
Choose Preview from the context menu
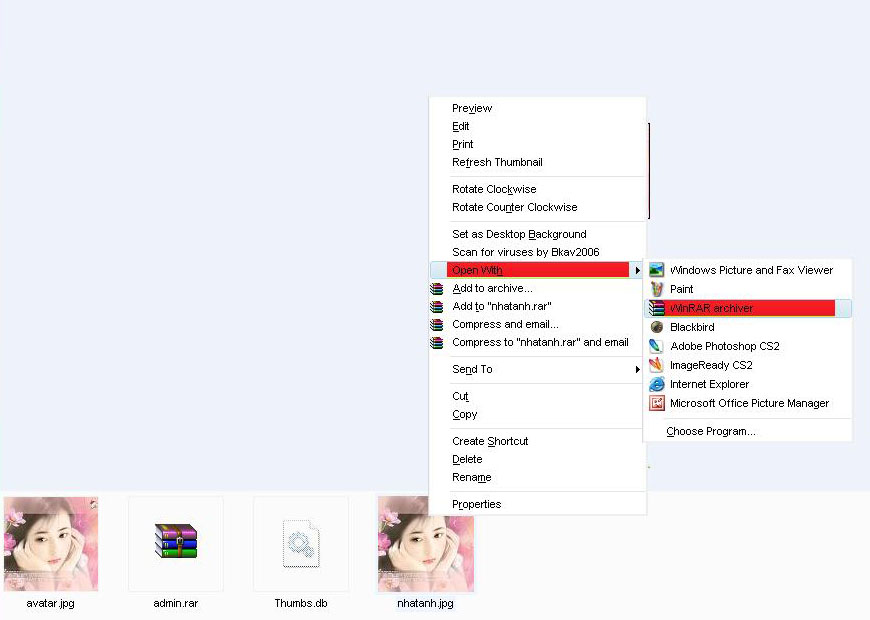(538, 108)
